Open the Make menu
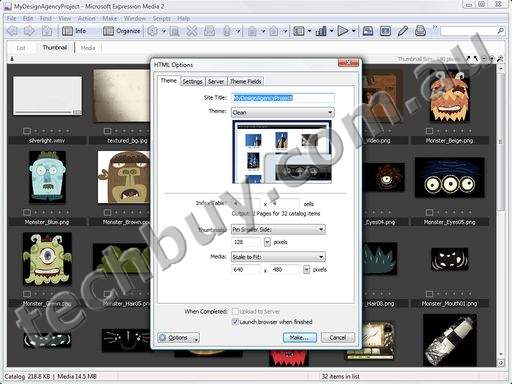This screenshot has height=384, width=512. point(109,19)
